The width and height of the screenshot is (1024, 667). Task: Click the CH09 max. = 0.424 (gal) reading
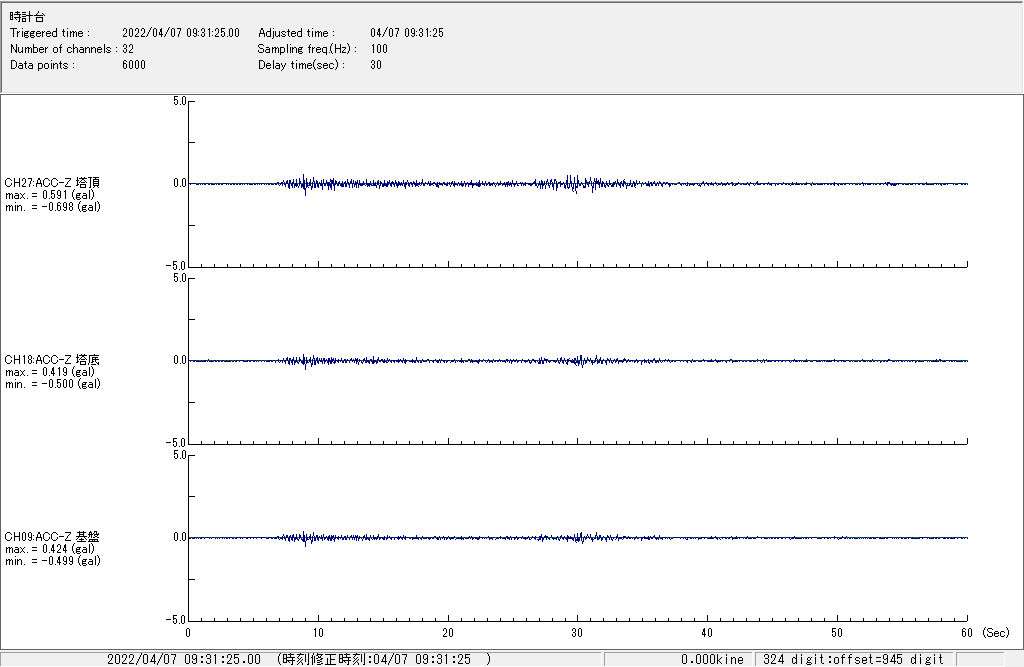point(50,549)
